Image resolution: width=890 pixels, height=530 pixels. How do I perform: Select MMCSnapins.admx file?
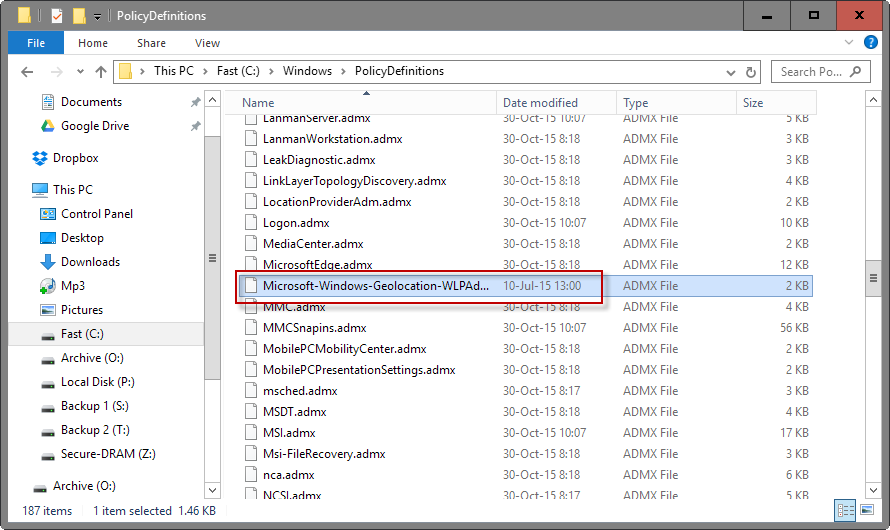point(314,328)
